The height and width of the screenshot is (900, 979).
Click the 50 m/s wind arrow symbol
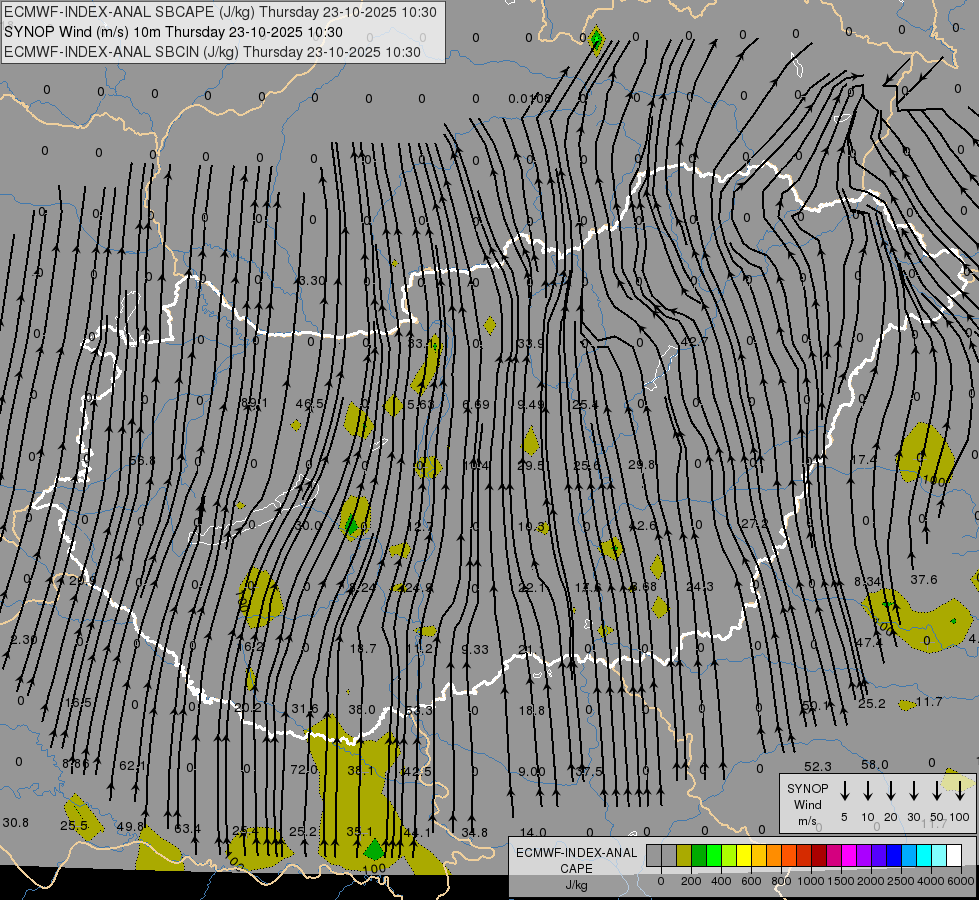(x=937, y=791)
